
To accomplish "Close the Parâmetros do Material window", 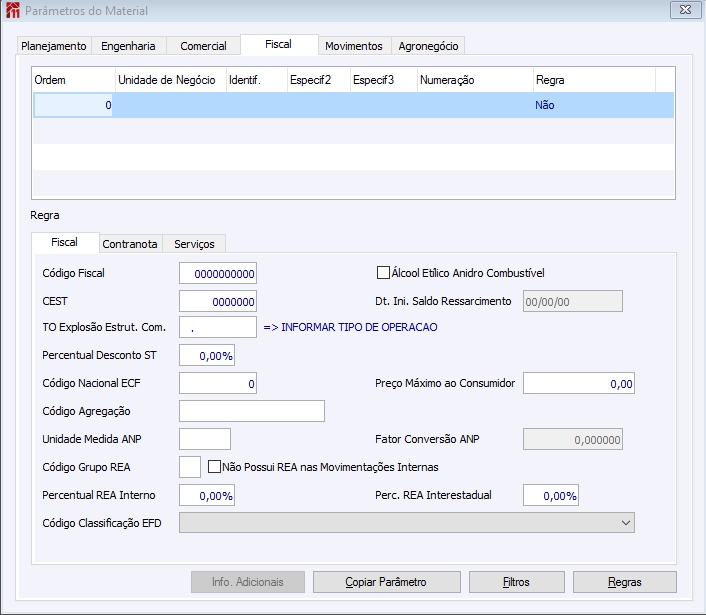I will pyautogui.click(x=685, y=10).
